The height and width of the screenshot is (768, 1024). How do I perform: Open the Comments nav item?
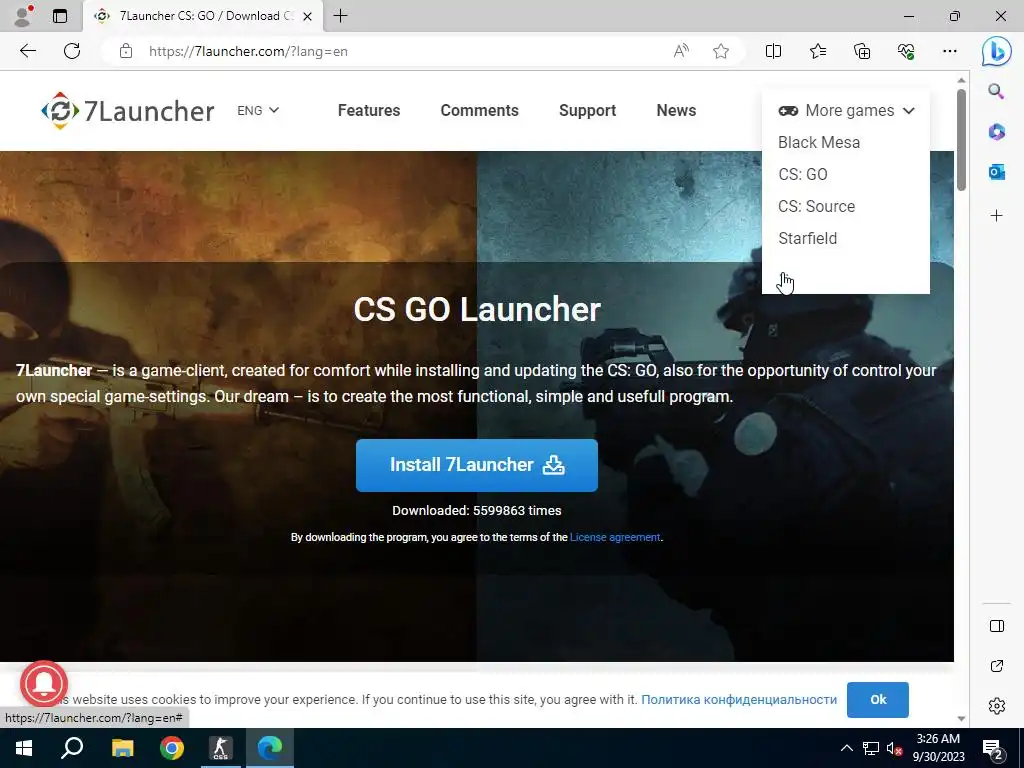pyautogui.click(x=479, y=110)
